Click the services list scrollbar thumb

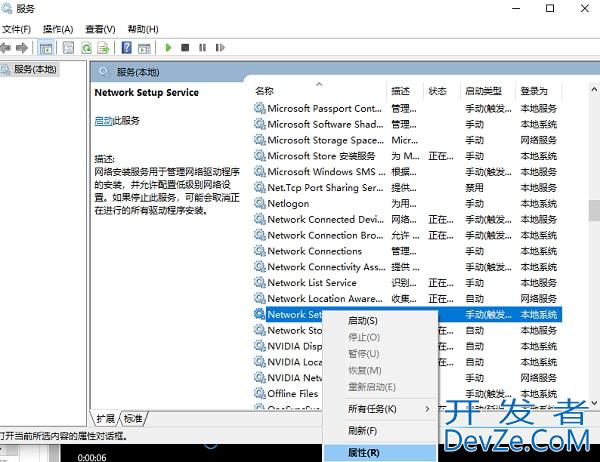coord(594,211)
